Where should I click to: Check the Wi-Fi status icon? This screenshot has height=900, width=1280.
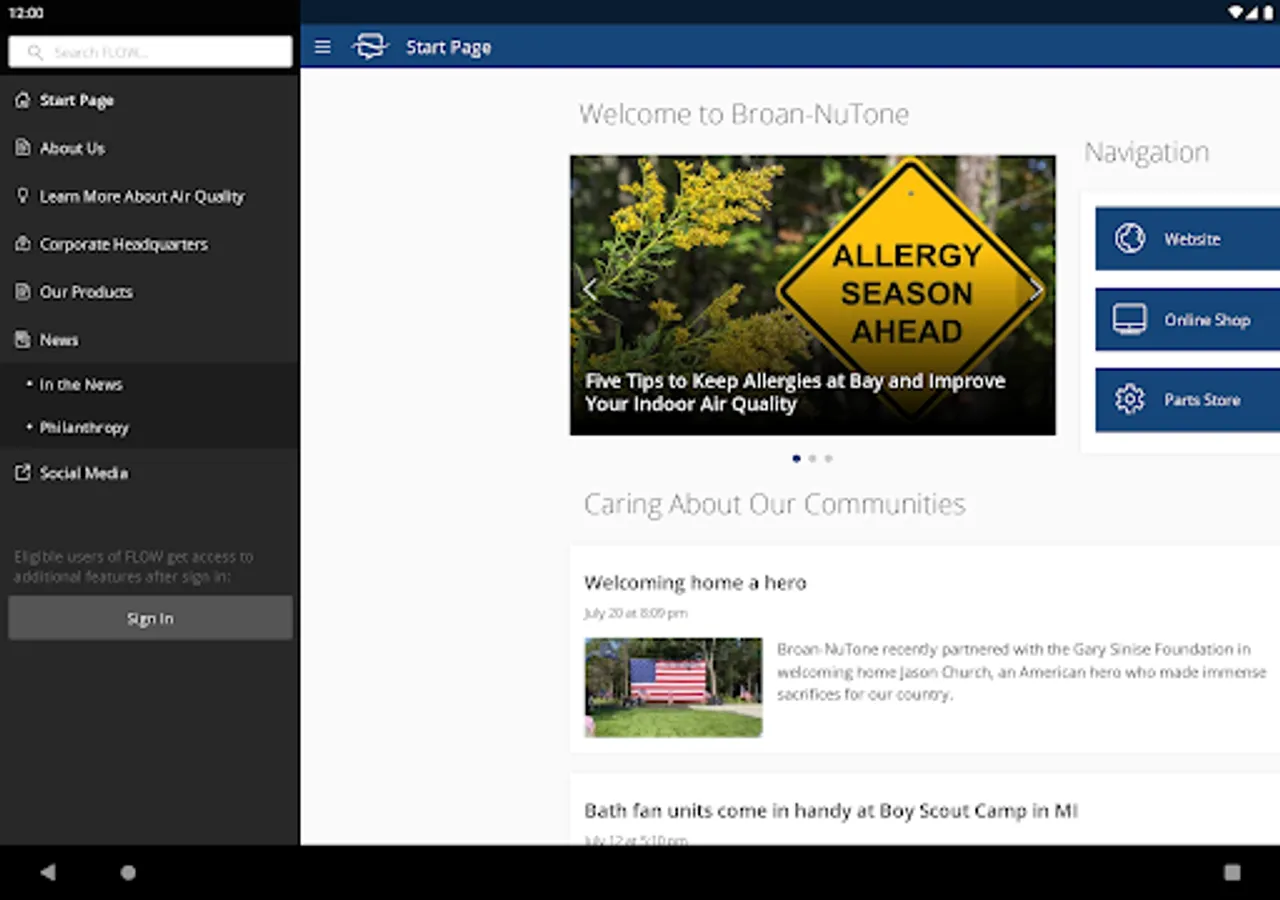1237,12
